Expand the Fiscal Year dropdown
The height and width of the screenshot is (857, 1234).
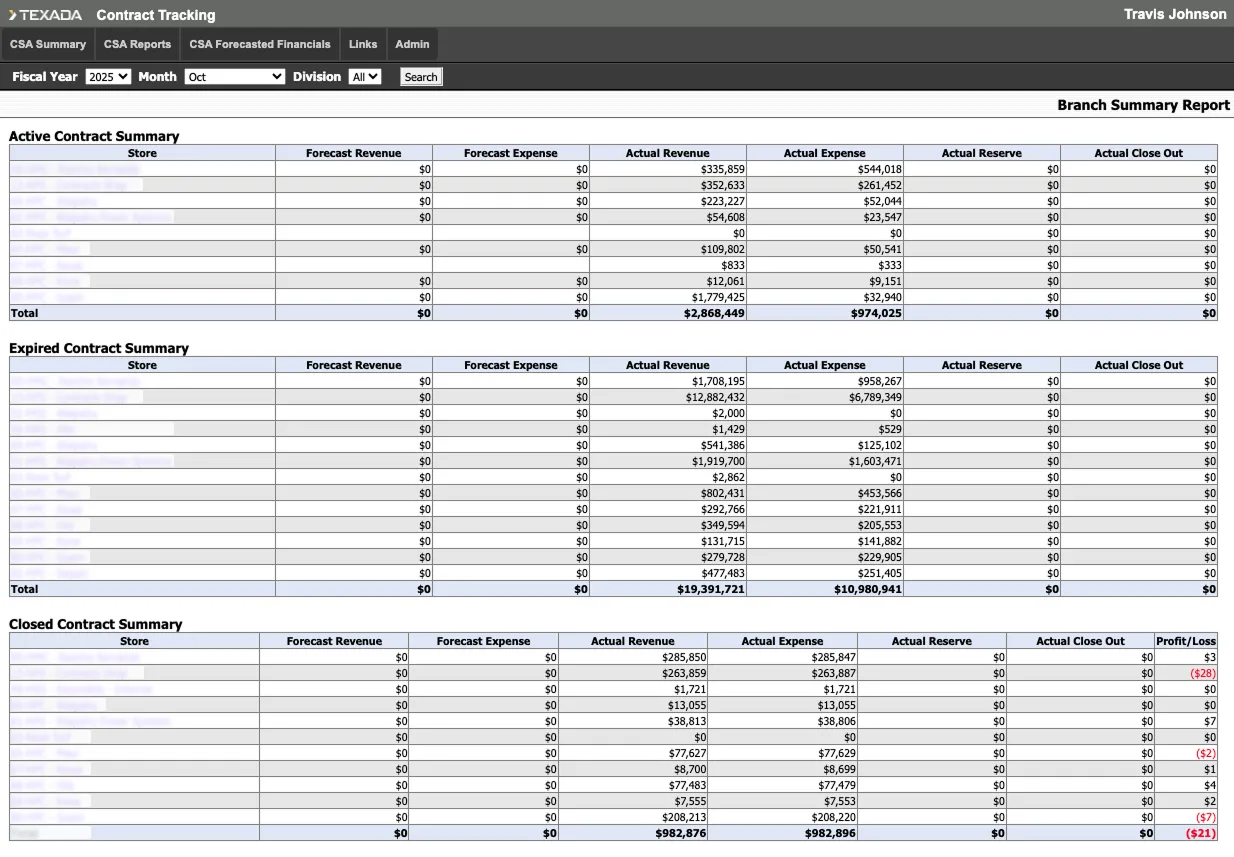pos(108,77)
